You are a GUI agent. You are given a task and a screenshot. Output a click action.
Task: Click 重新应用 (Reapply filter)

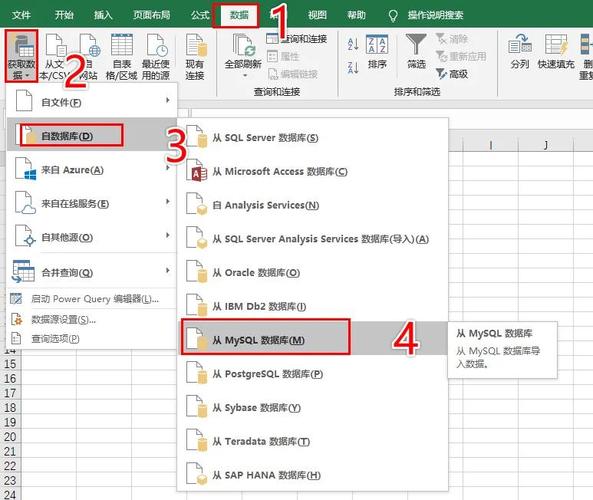pos(461,56)
